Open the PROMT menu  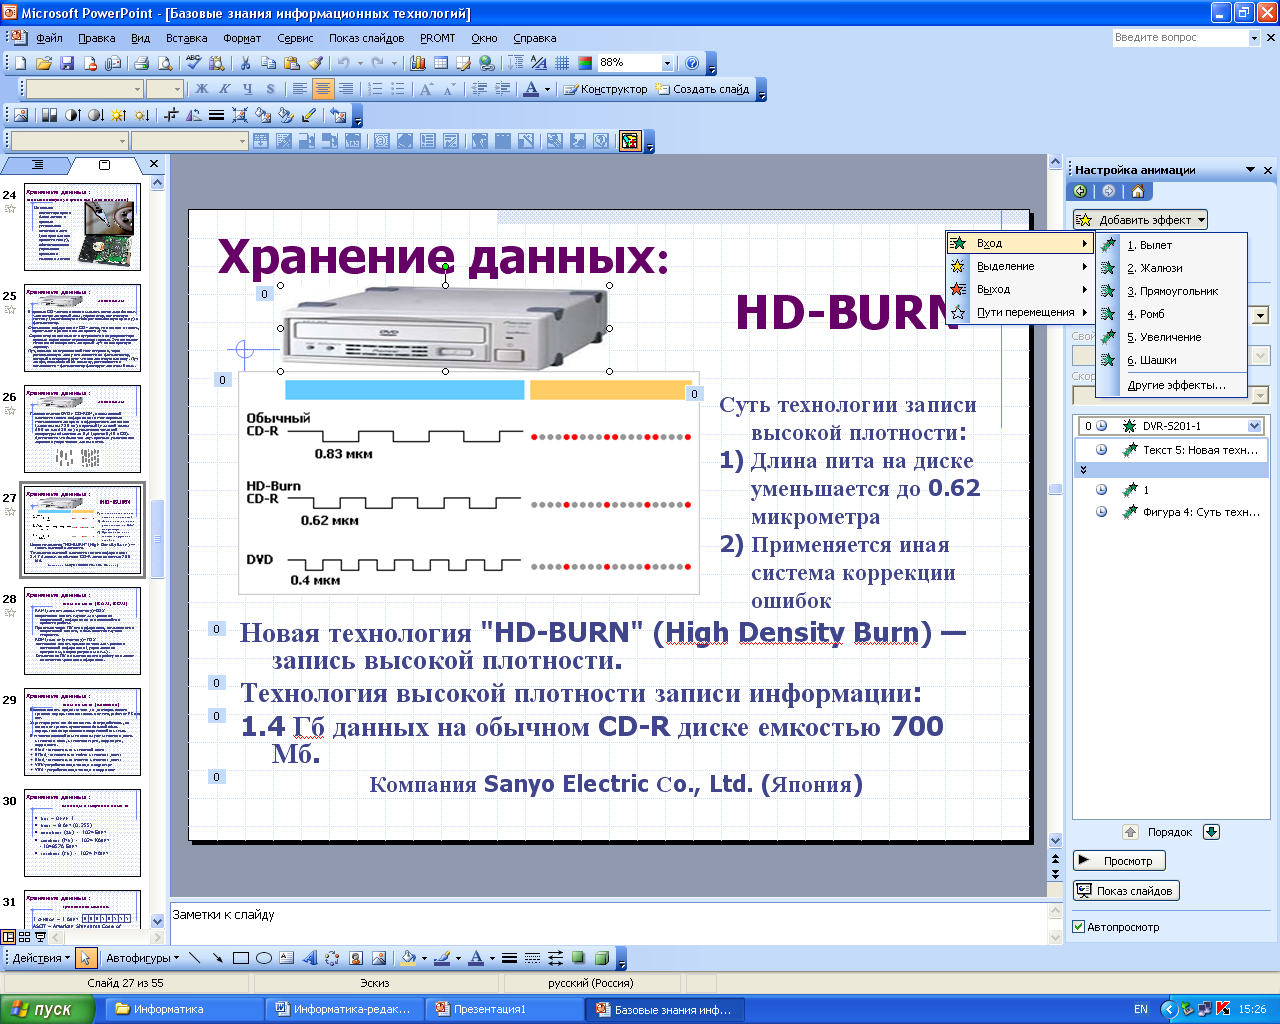(437, 38)
